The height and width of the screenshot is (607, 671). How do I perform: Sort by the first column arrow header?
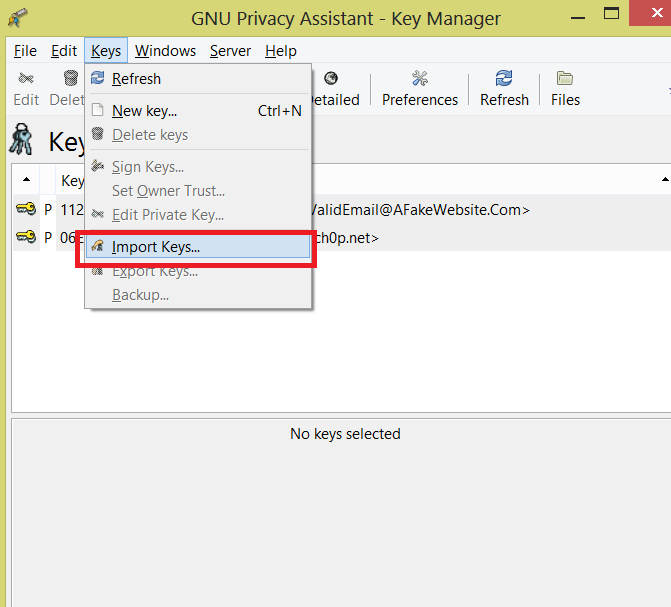(x=27, y=180)
